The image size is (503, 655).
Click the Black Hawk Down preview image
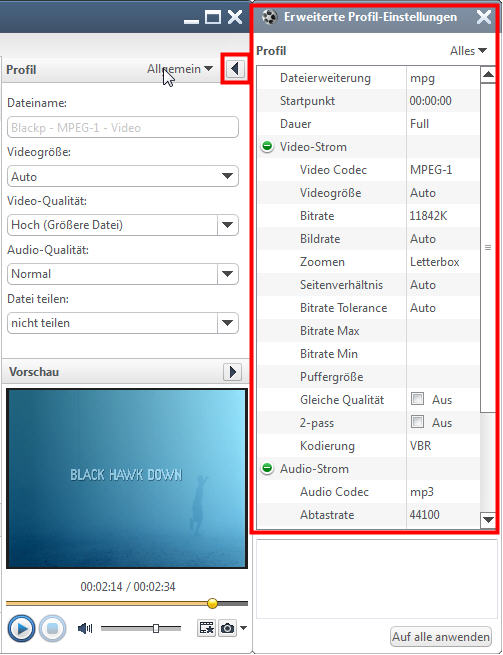pos(127,479)
